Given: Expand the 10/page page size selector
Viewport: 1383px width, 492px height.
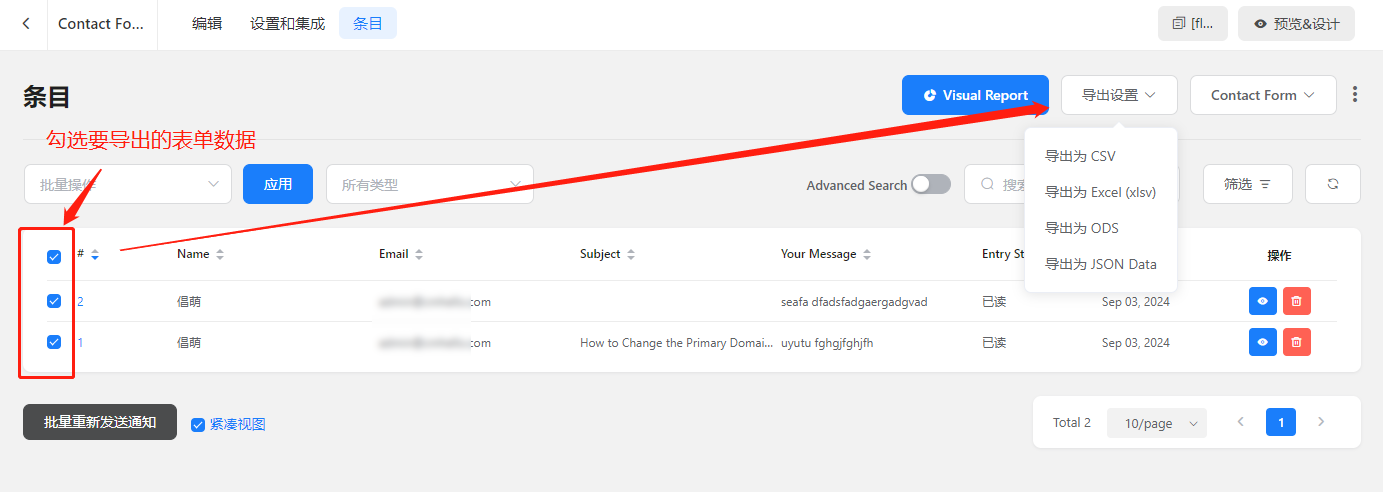Looking at the screenshot, I should pos(1156,423).
